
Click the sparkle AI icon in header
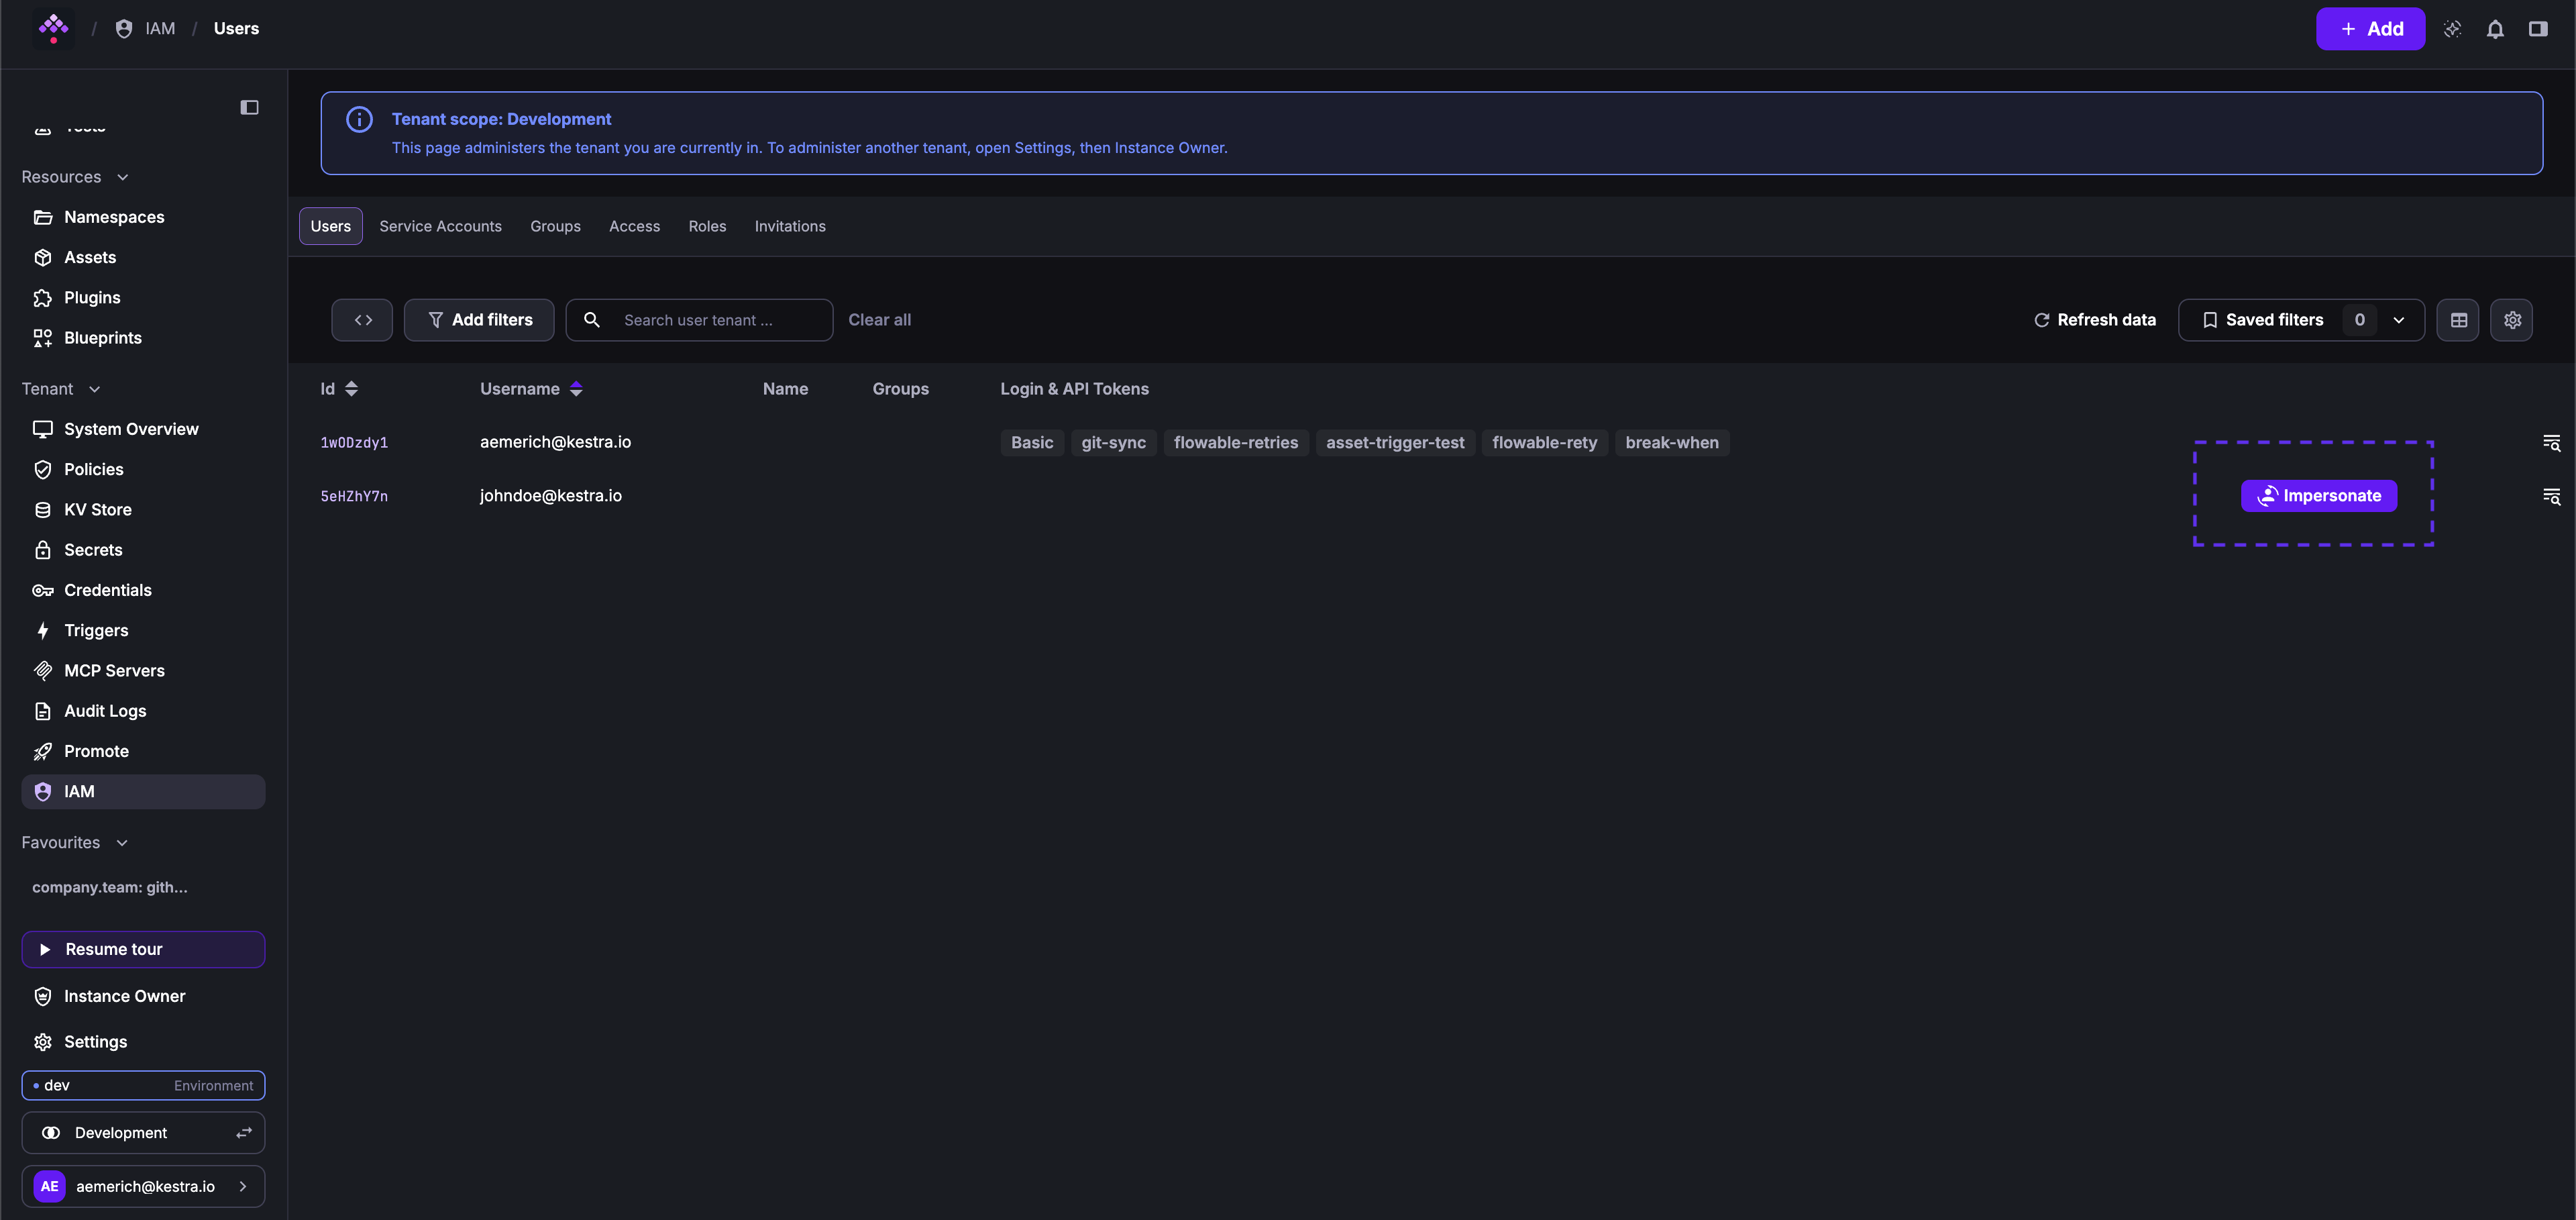pyautogui.click(x=2452, y=29)
